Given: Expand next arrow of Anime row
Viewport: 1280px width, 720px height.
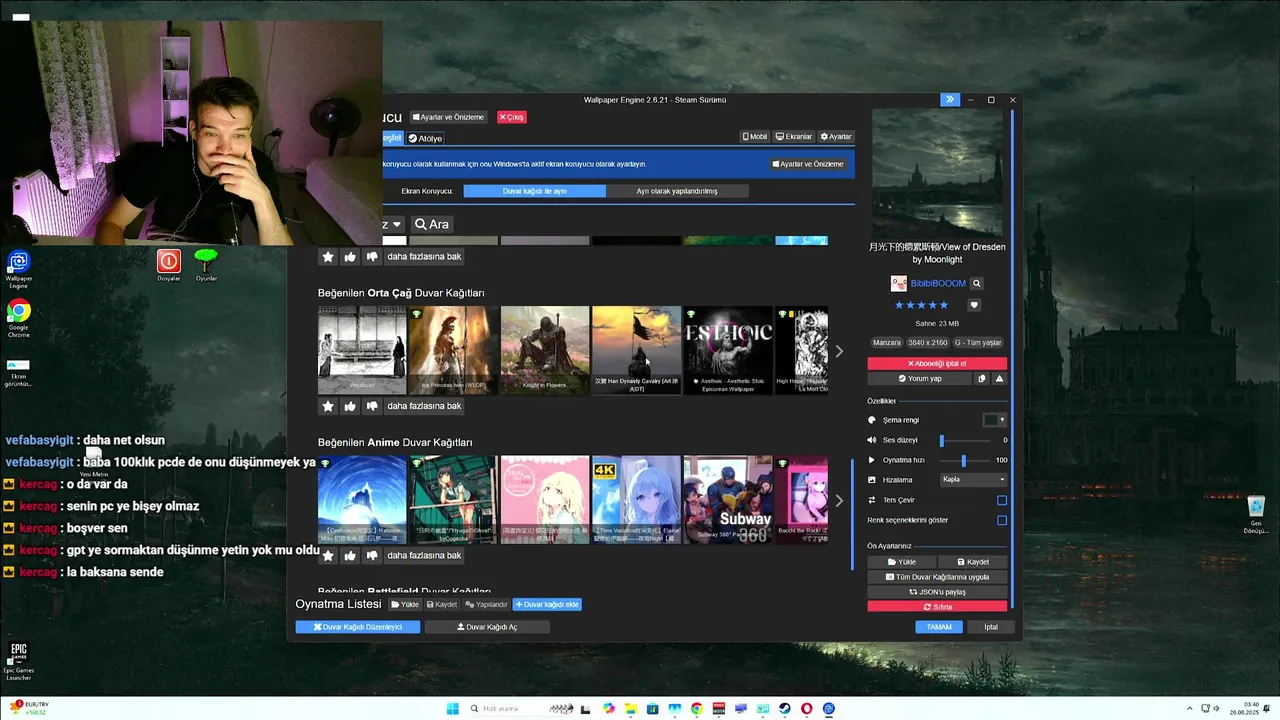Looking at the screenshot, I should pyautogui.click(x=839, y=500).
